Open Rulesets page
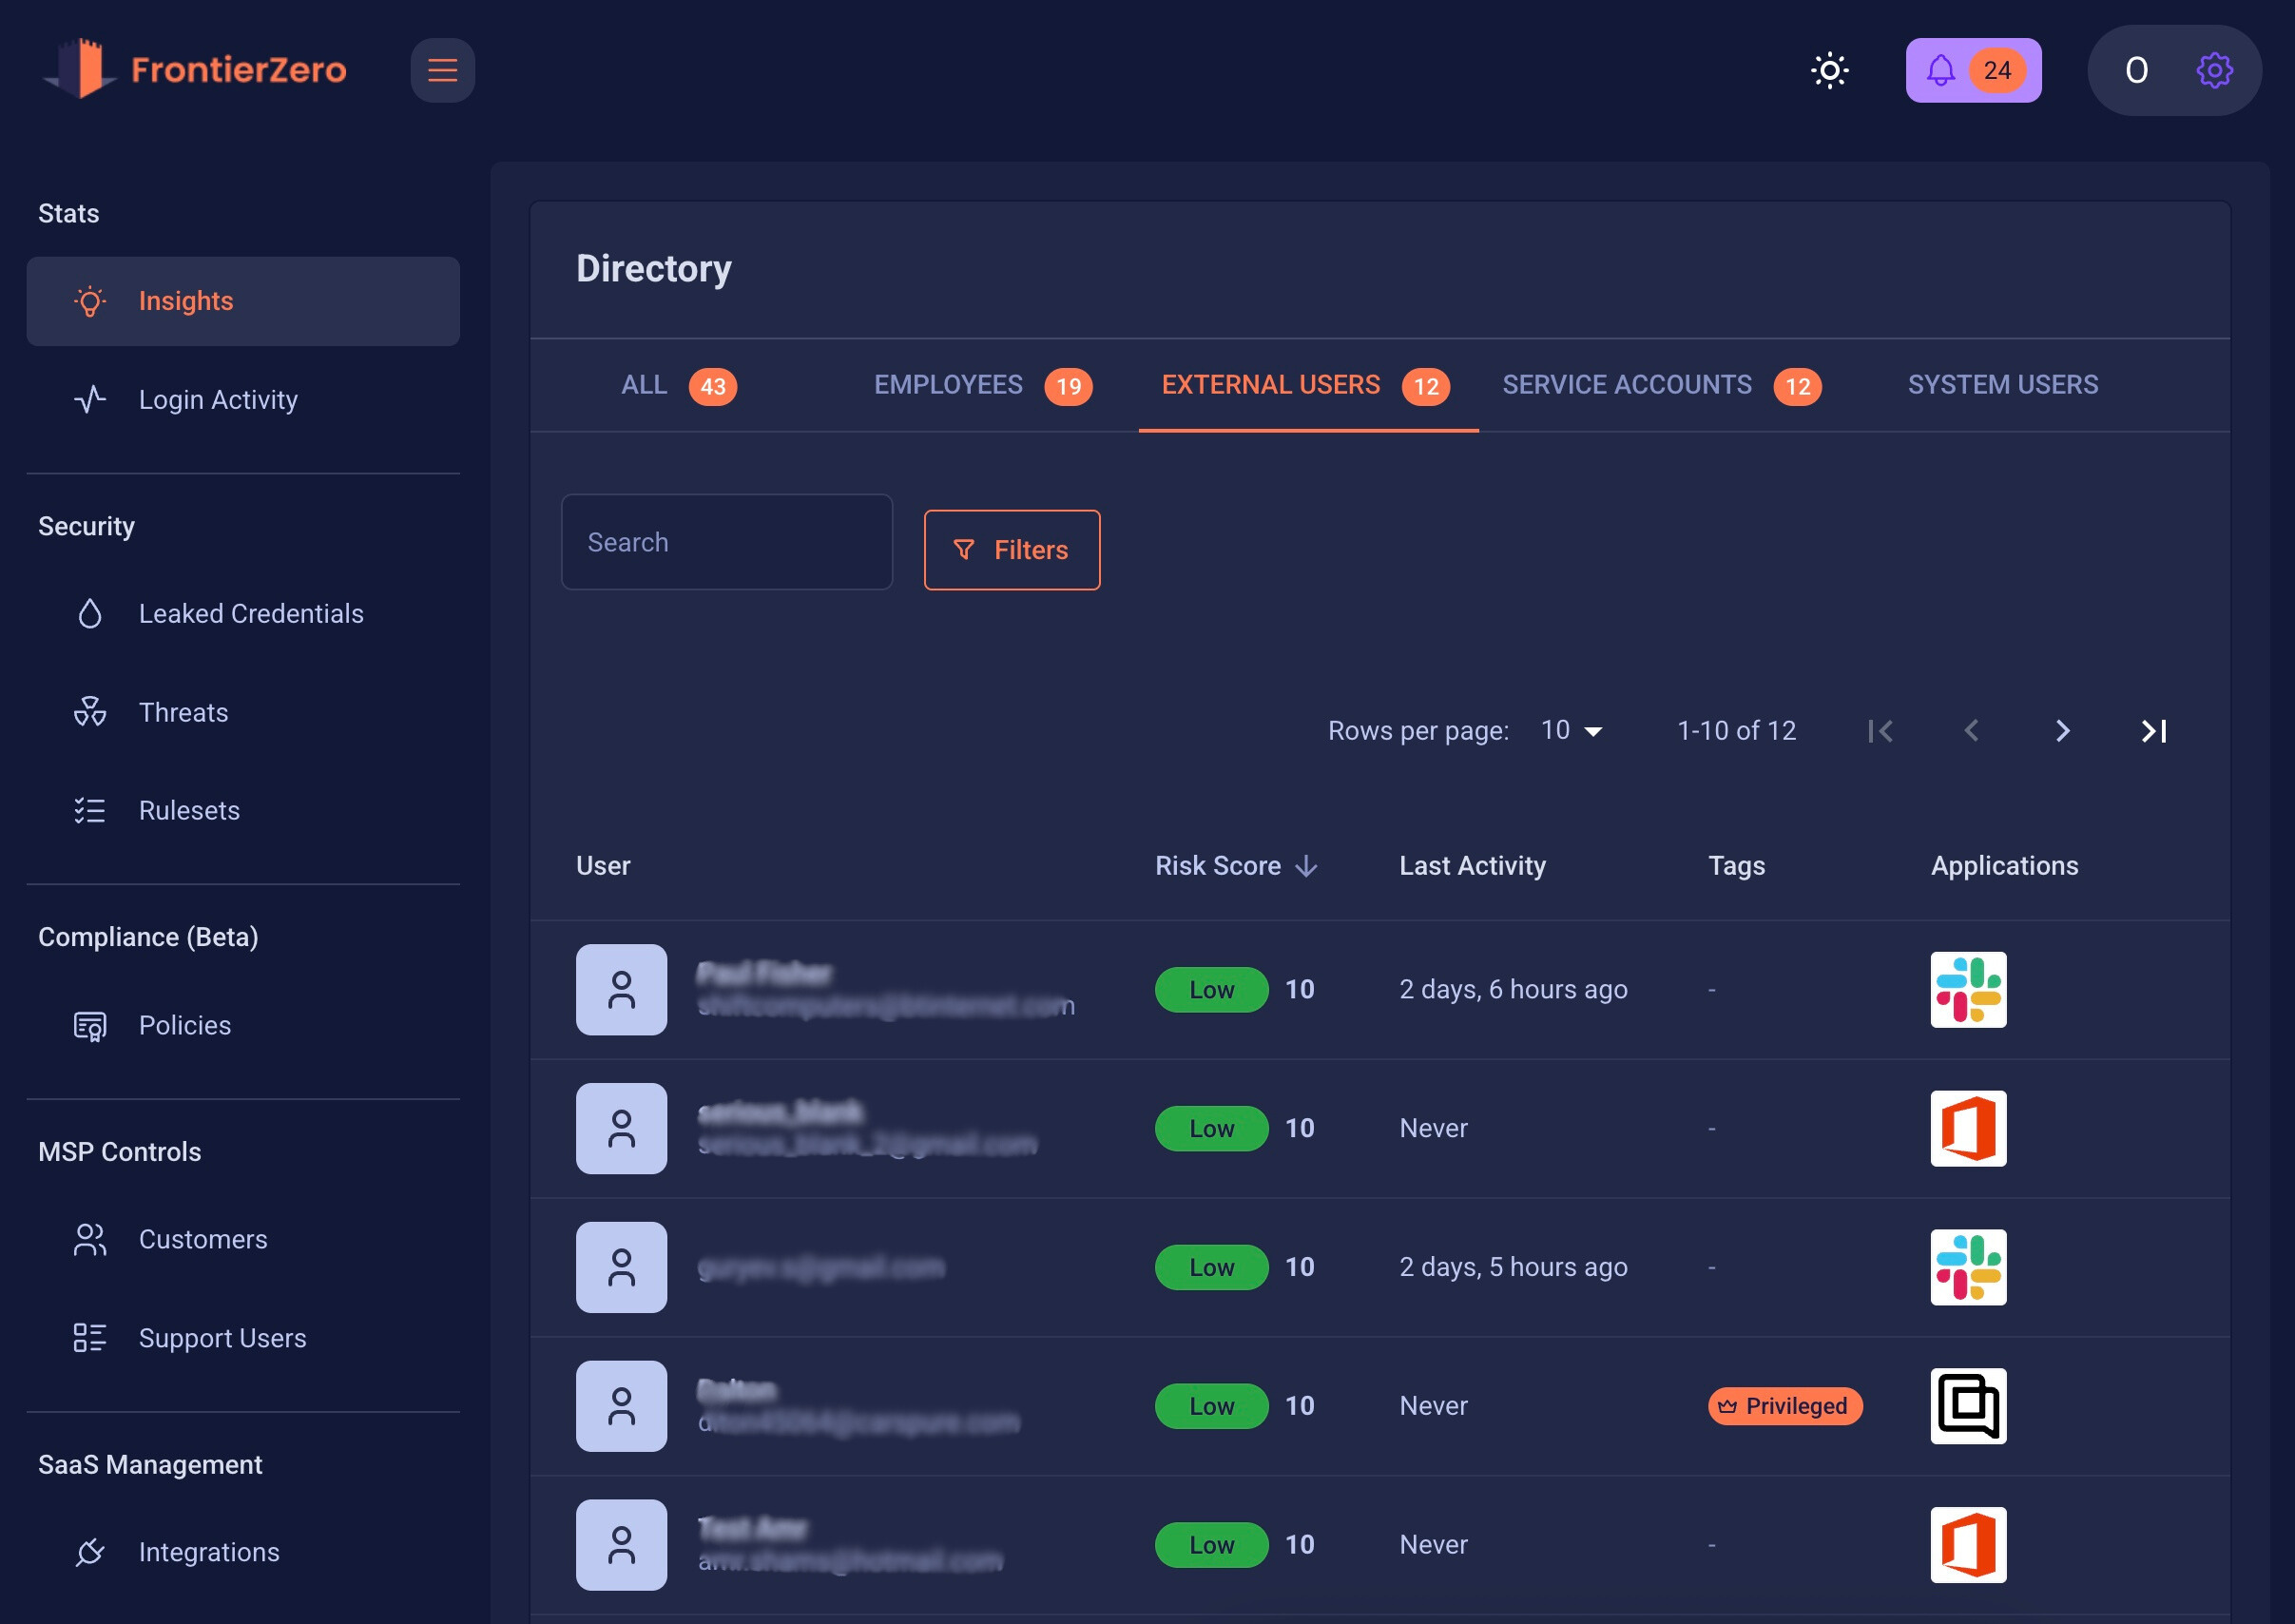 (189, 810)
